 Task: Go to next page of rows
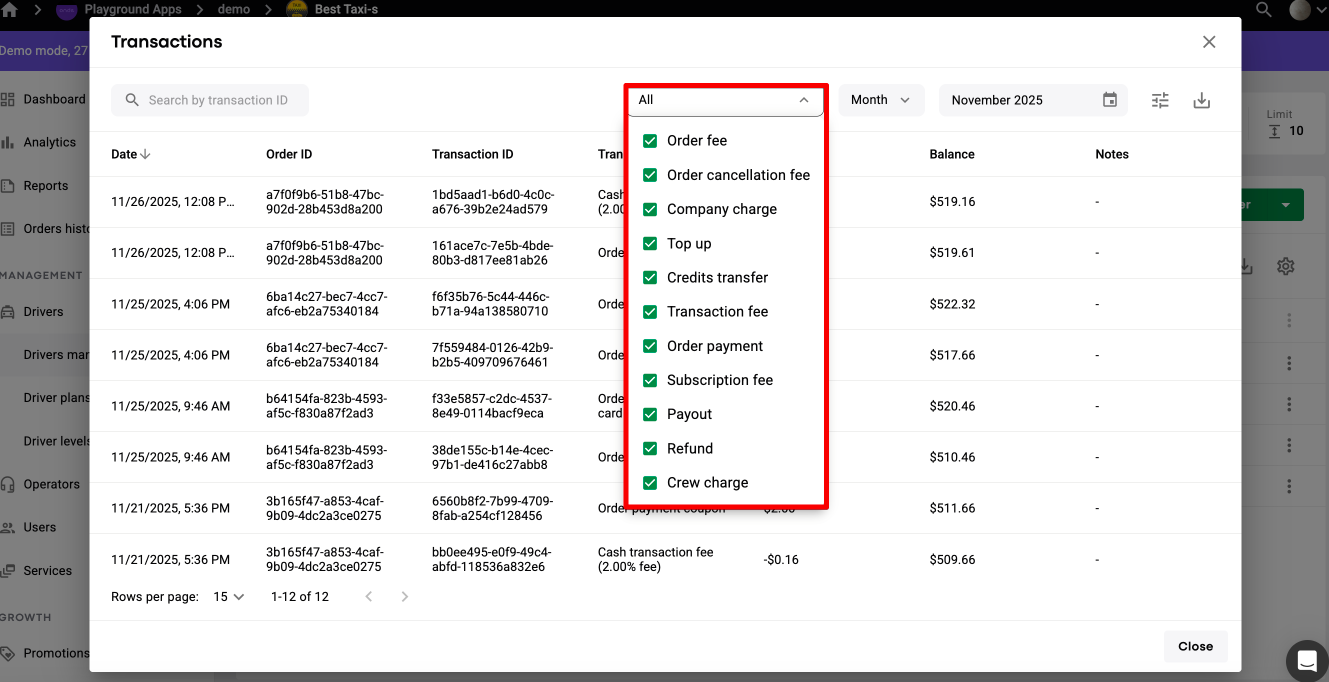404,597
